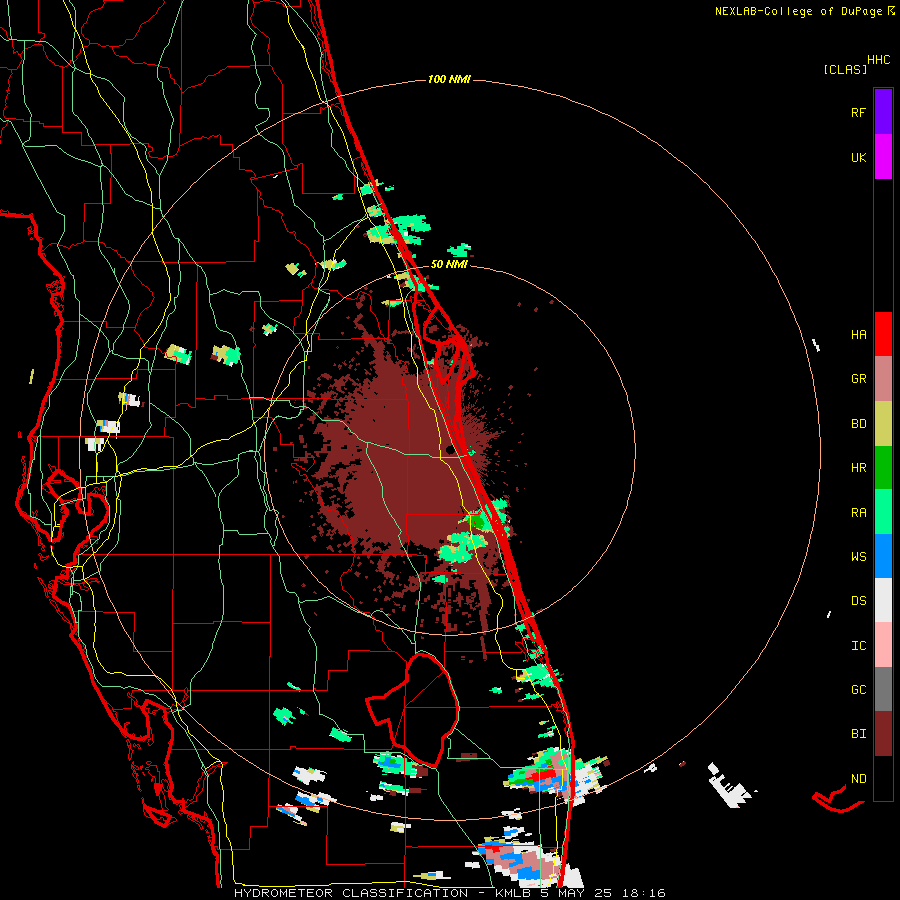Viewport: 900px width, 900px height.
Task: Click the BI dark red legend swatch
Action: point(883,734)
